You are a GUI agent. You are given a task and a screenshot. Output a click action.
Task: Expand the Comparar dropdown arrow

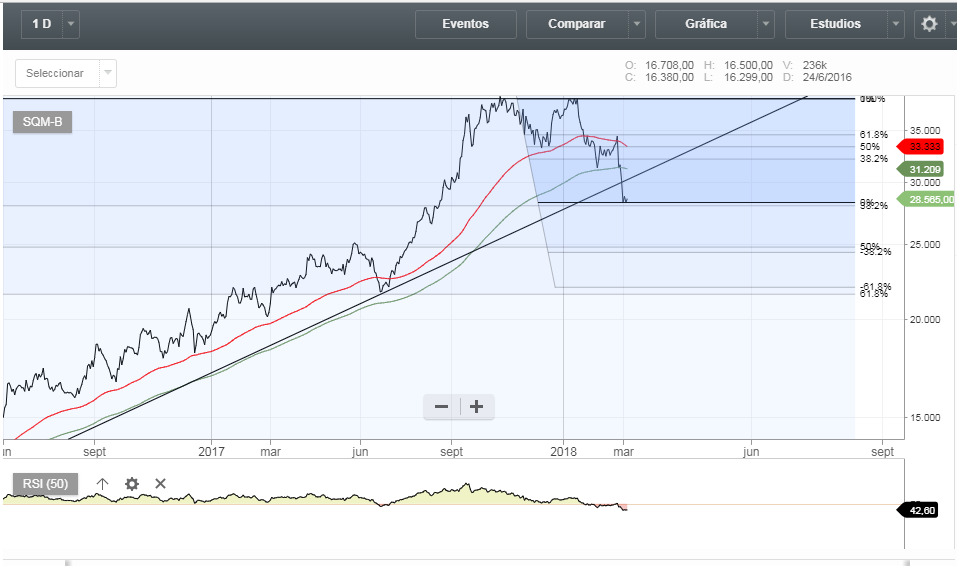click(637, 24)
